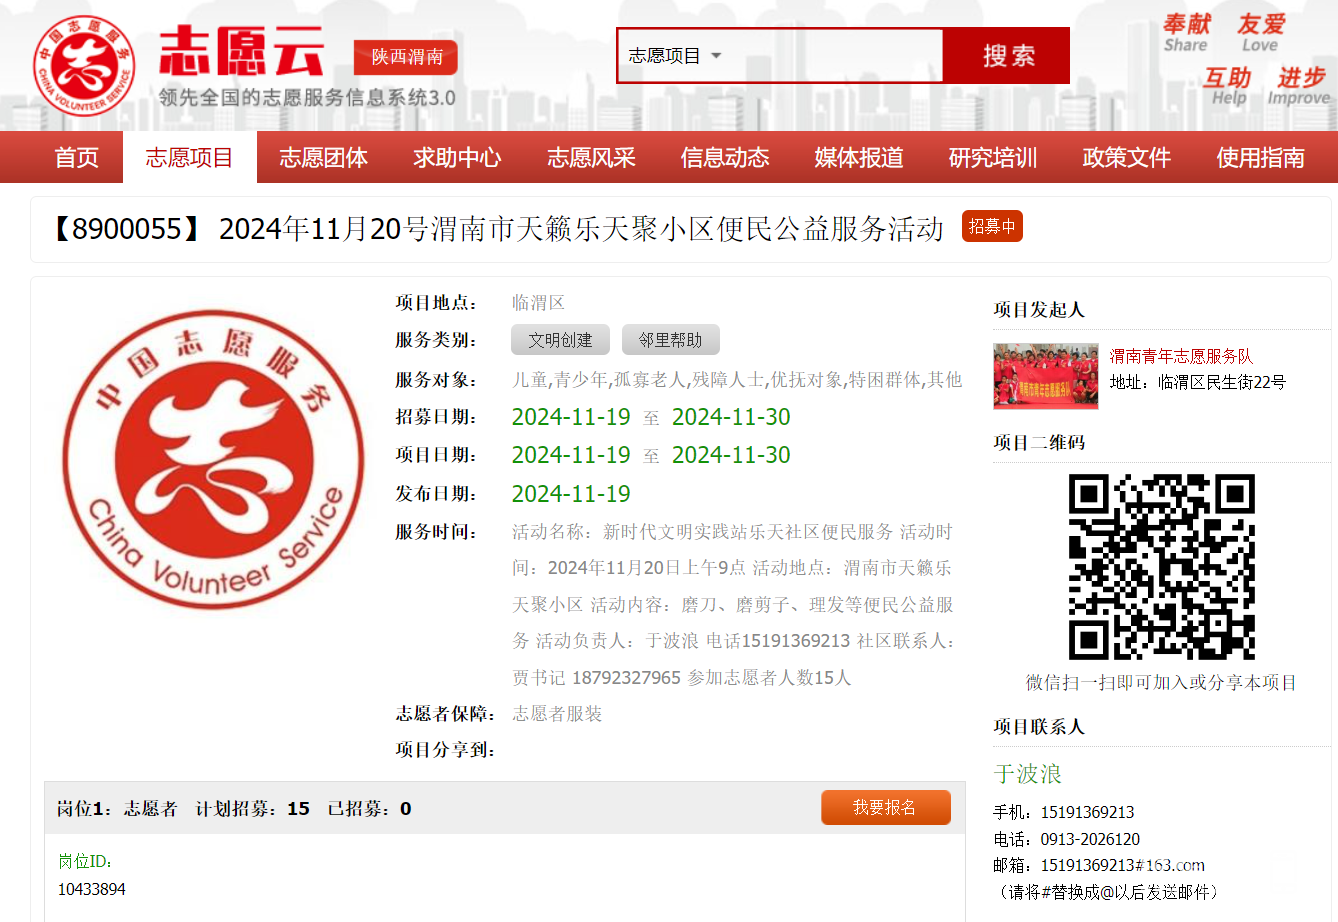
Task: Open the 使用指南 help tab
Action: [x=1260, y=158]
